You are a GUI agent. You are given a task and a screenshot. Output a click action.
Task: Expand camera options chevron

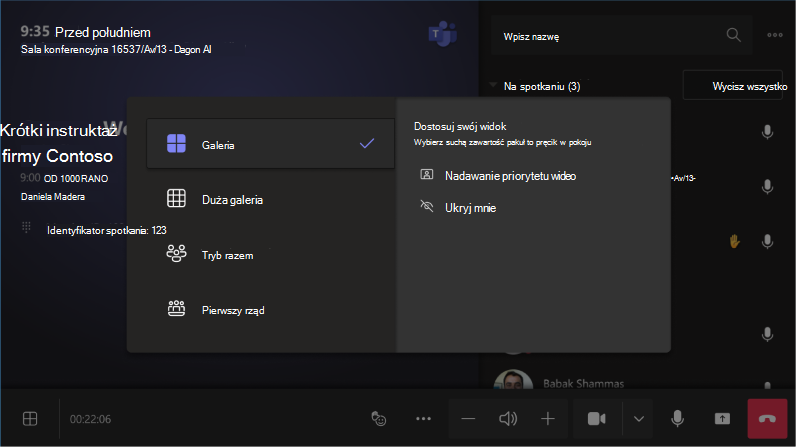coord(639,419)
